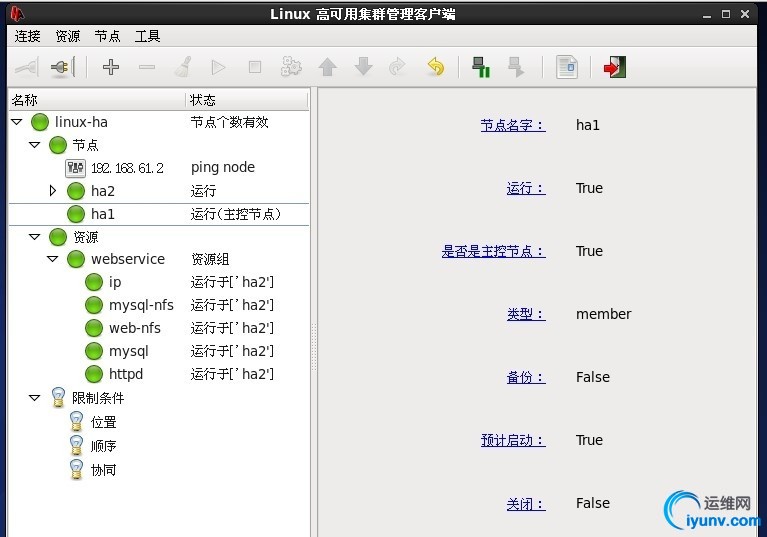This screenshot has width=767, height=537.
Task: Click the 关闭 label link
Action: click(x=526, y=503)
